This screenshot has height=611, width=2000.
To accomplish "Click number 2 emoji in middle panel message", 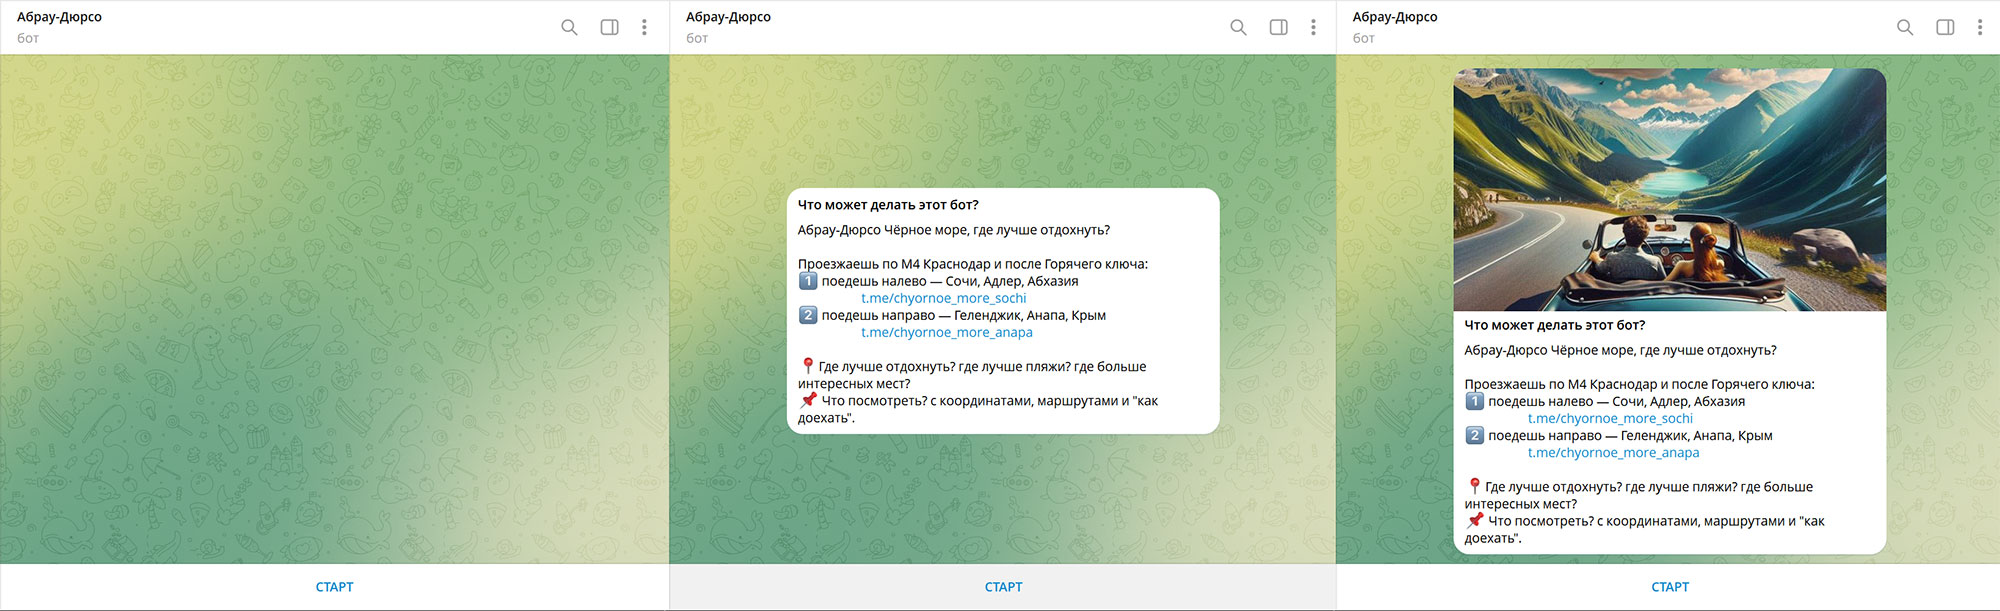I will [x=808, y=315].
